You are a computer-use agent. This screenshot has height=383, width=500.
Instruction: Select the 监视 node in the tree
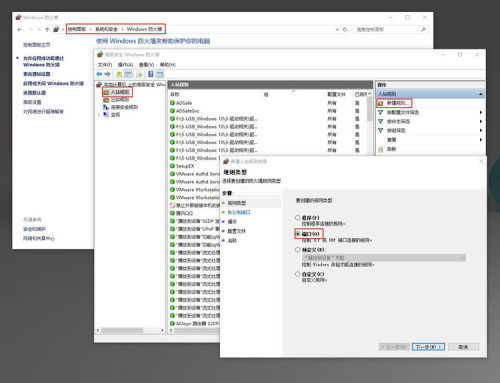click(x=115, y=115)
